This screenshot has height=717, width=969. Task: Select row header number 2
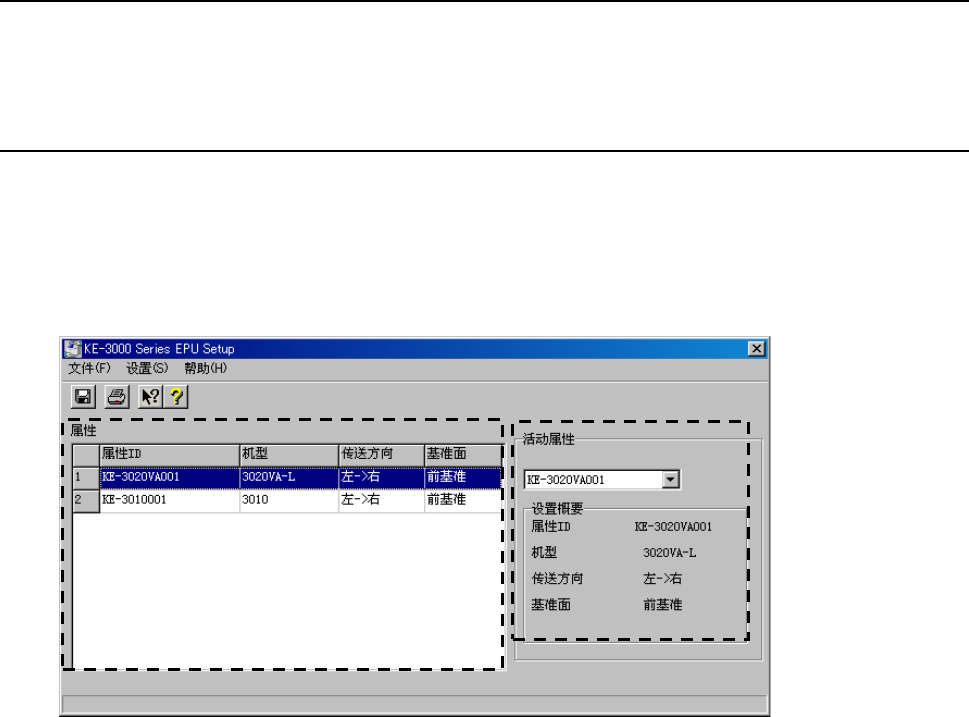pyautogui.click(x=86, y=501)
